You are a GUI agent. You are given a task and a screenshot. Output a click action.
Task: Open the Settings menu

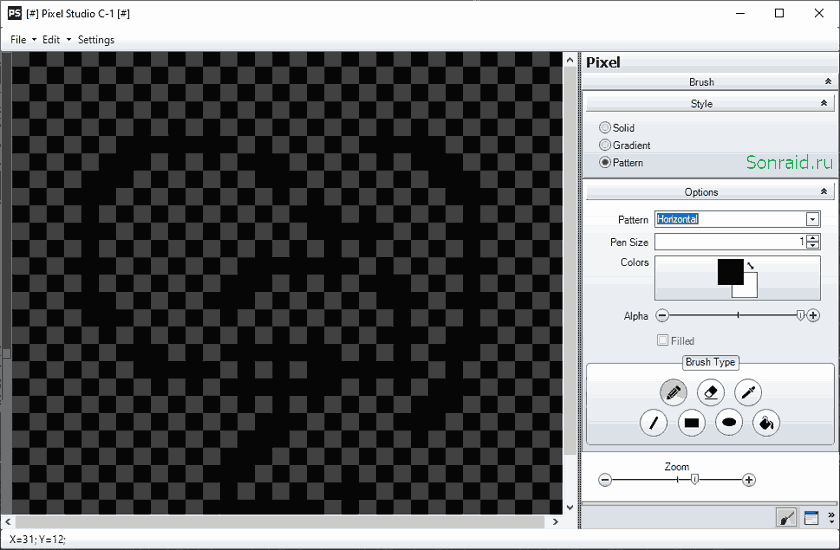point(96,40)
